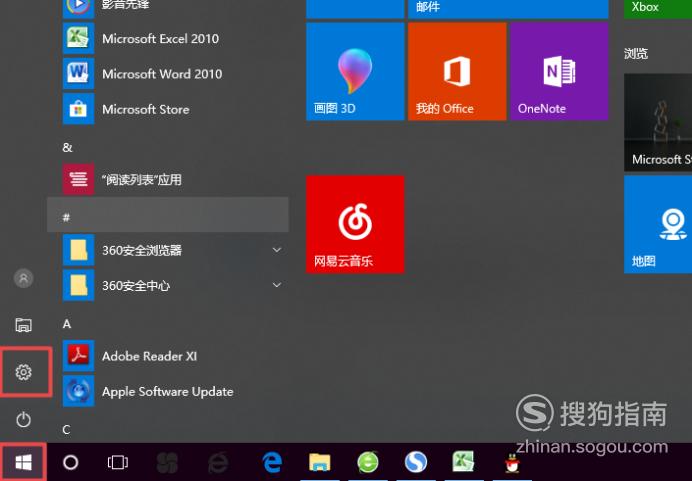This screenshot has height=481, width=692.
Task: Expand the 360安全浏览器 chevron
Action: coord(277,250)
